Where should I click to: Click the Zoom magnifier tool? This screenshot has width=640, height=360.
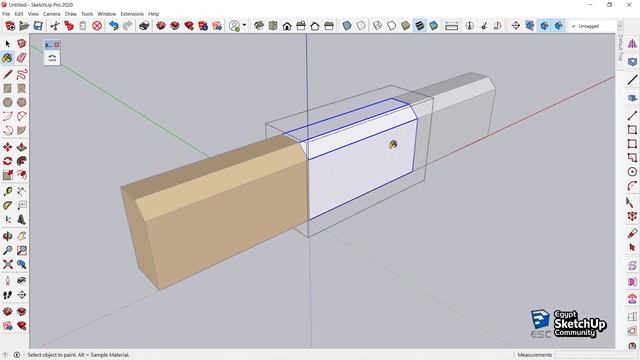pyautogui.click(x=7, y=250)
